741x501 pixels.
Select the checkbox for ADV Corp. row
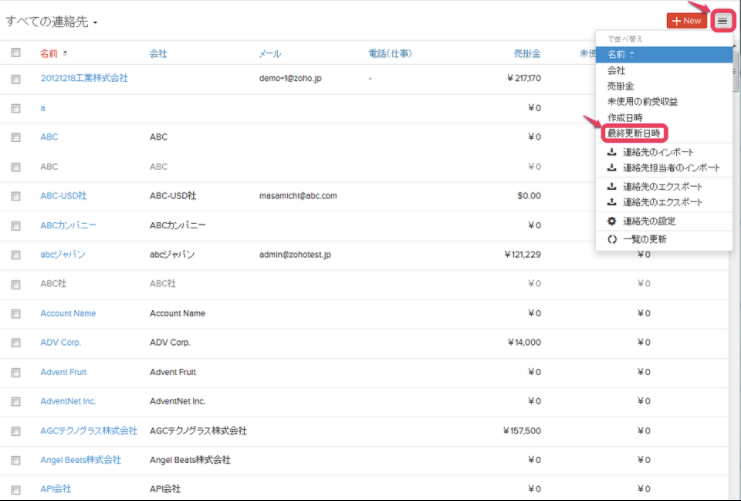pyautogui.click(x=15, y=343)
